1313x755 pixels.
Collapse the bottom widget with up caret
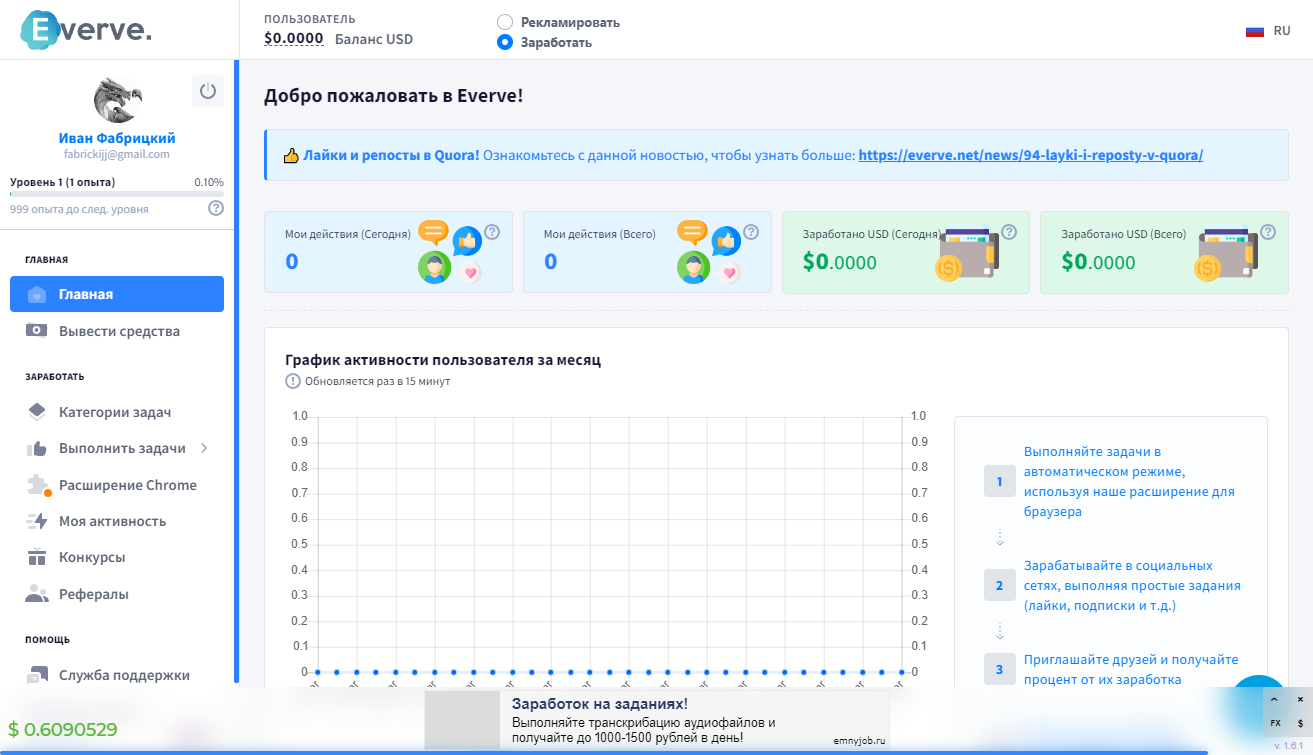(x=1276, y=699)
